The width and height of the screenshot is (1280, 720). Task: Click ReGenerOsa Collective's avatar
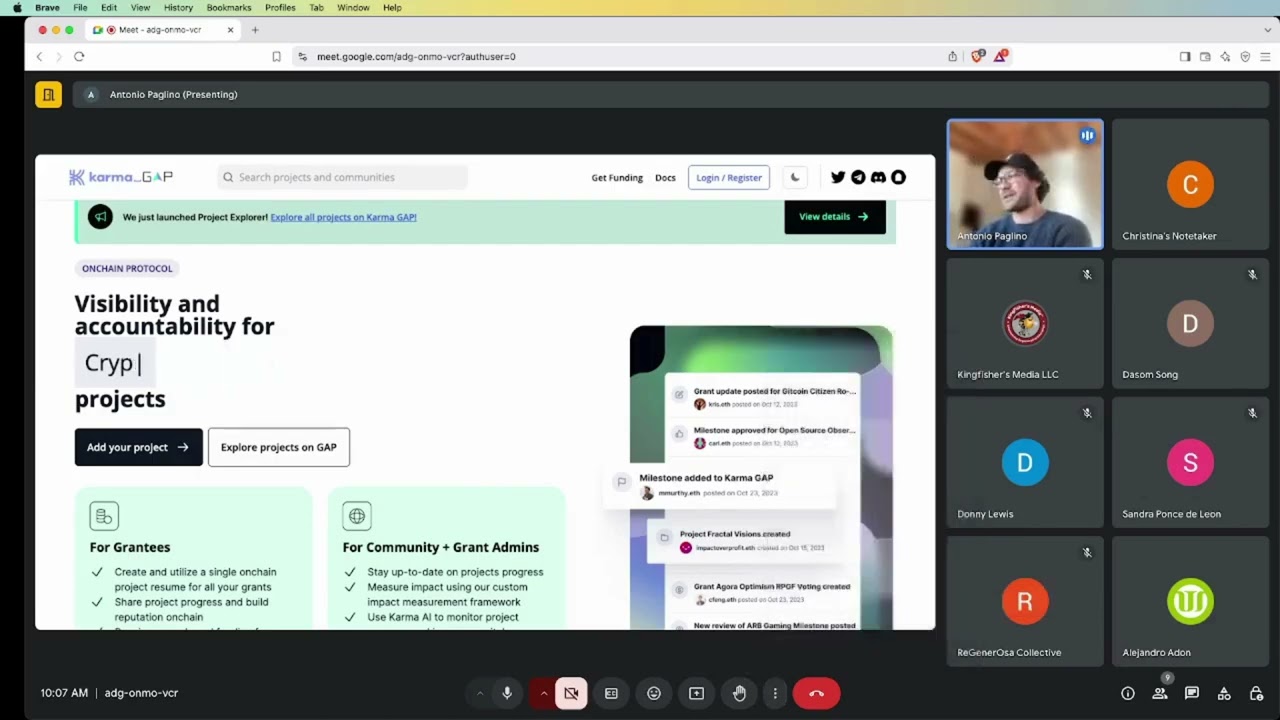(x=1025, y=601)
